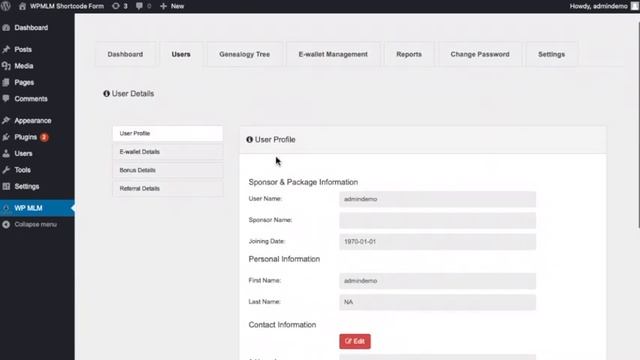Click the Plugins plug icon

(x=6, y=137)
